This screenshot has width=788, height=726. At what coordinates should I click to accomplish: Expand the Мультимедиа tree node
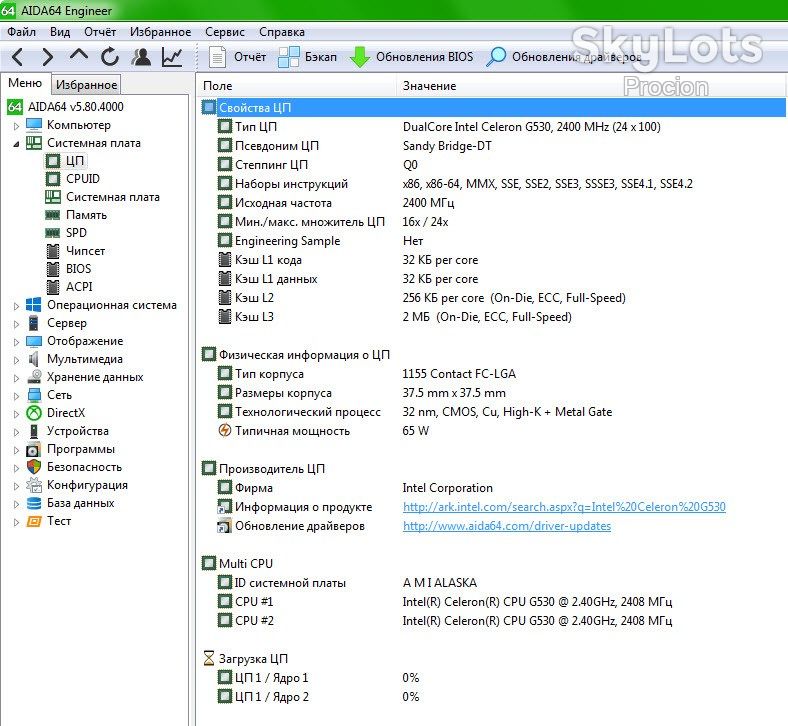click(17, 360)
